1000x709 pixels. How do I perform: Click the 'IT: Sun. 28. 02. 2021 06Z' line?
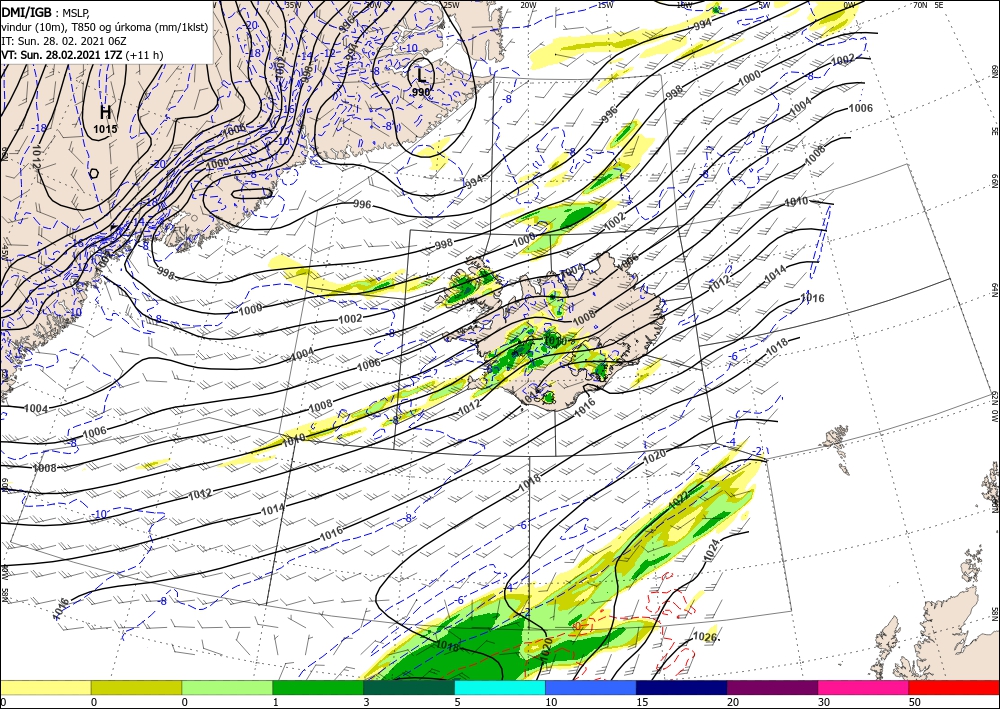[64, 41]
